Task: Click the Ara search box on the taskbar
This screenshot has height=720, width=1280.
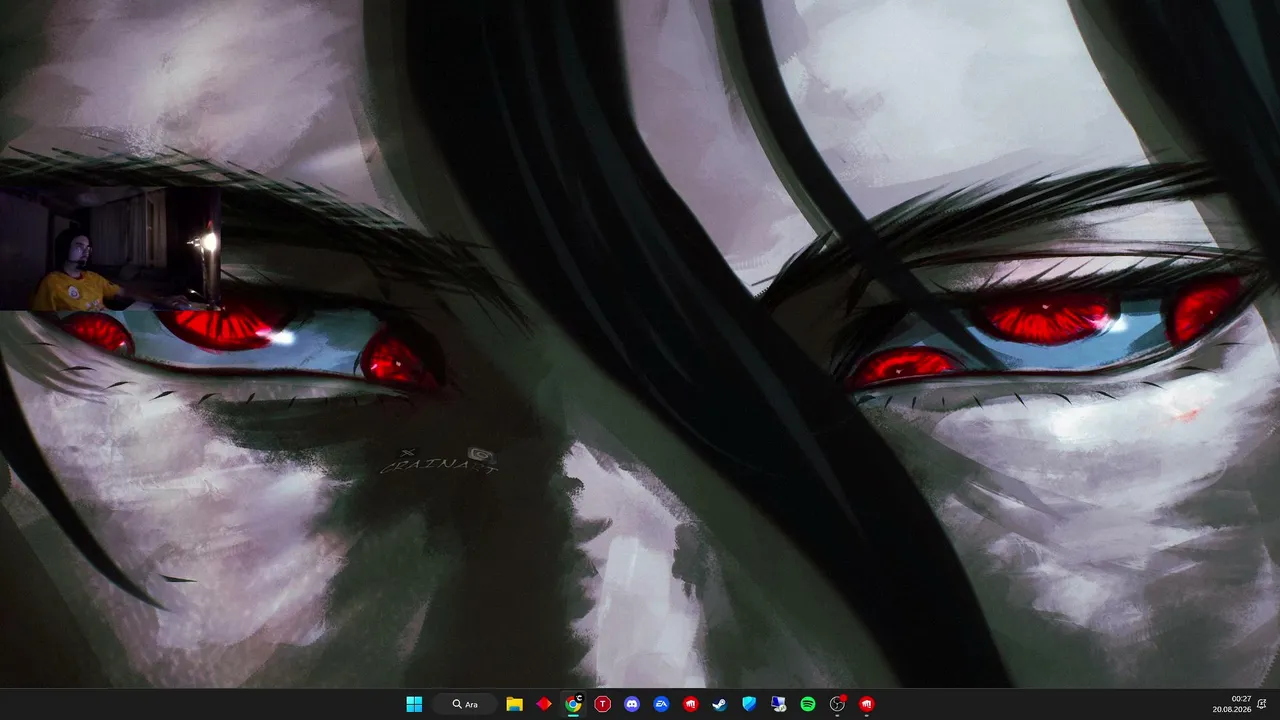Action: click(465, 704)
